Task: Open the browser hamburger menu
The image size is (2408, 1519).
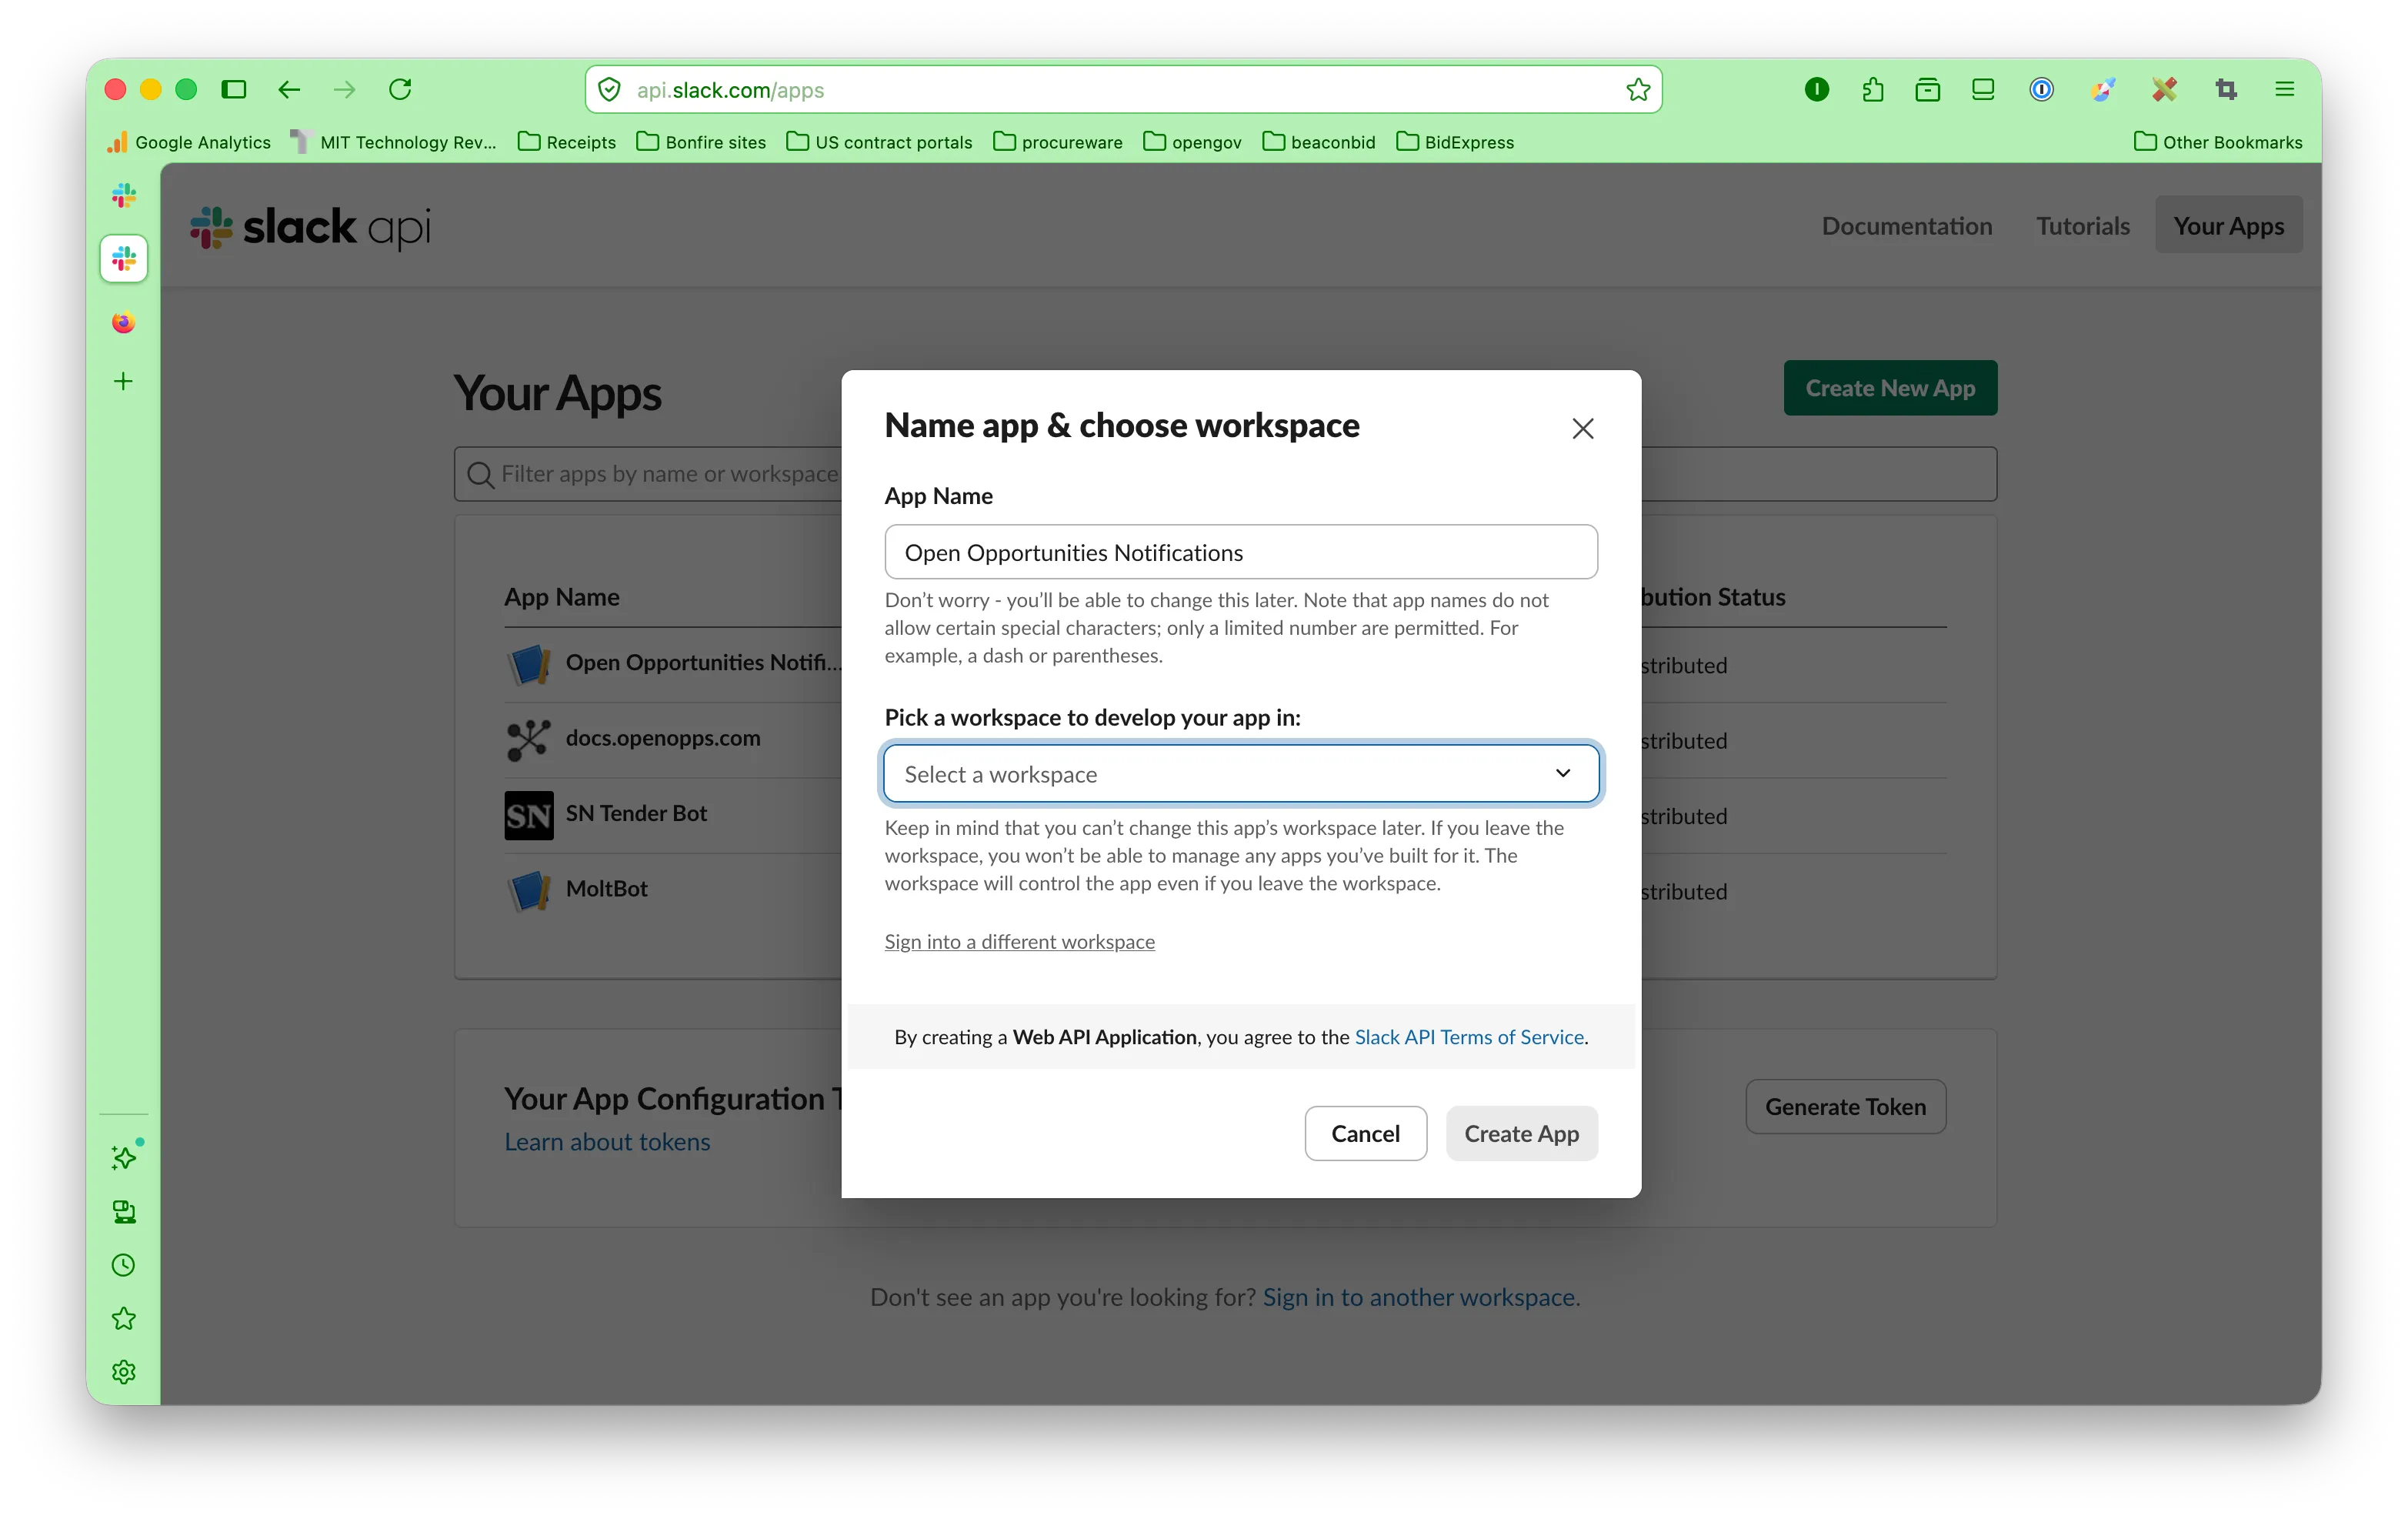Action: coord(2284,90)
